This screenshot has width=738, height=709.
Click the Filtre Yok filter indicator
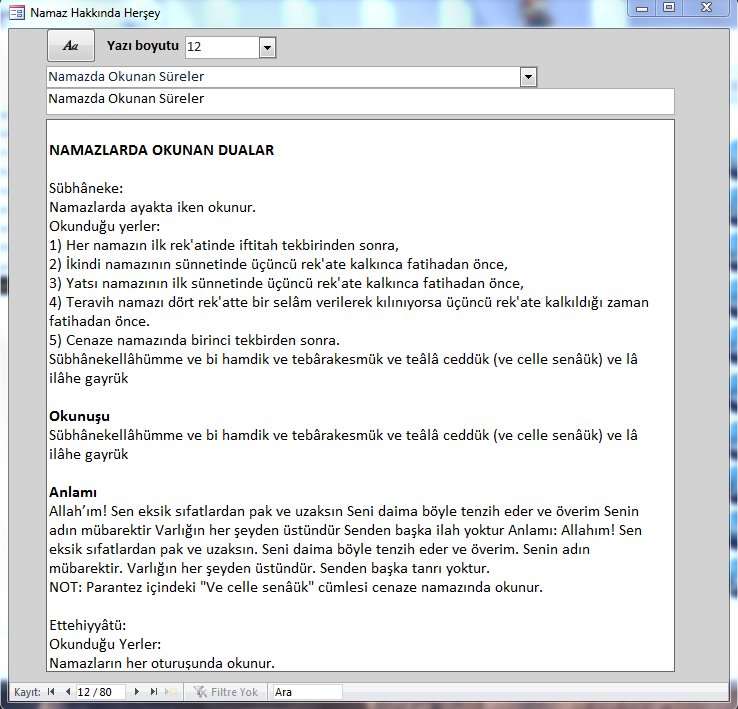(x=227, y=692)
